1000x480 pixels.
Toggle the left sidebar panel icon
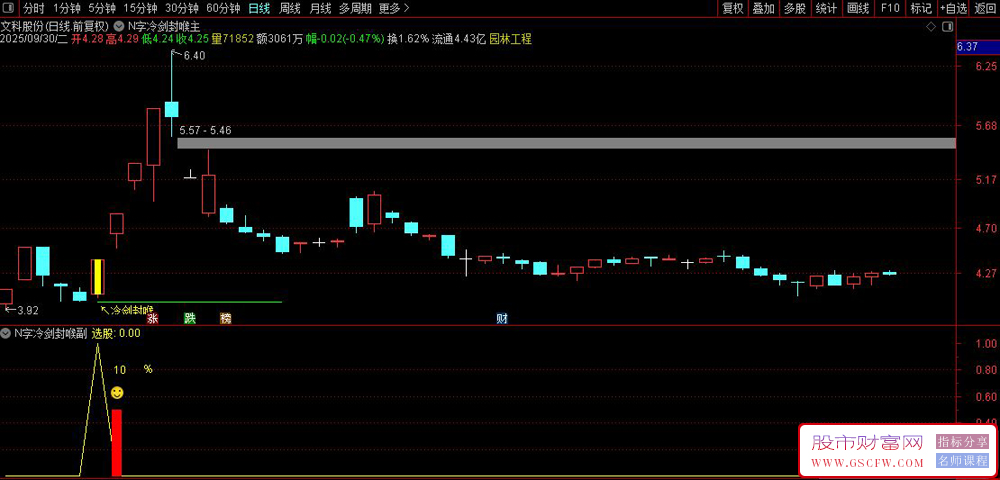click(x=9, y=8)
